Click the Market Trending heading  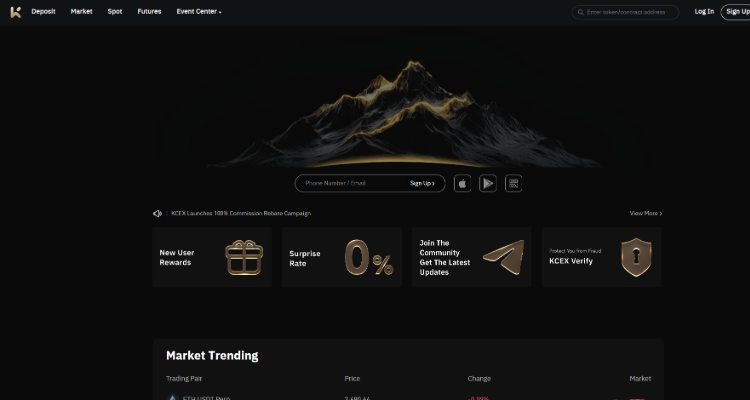coord(212,356)
